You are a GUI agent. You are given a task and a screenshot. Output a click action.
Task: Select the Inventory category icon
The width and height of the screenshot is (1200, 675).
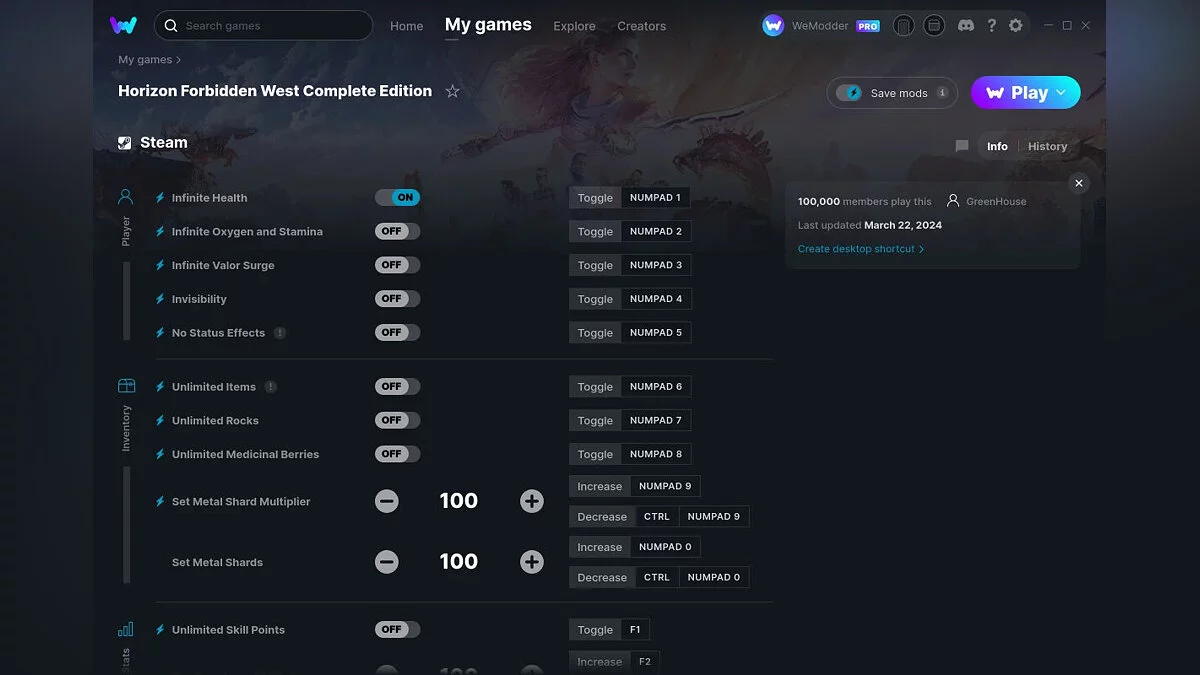126,386
